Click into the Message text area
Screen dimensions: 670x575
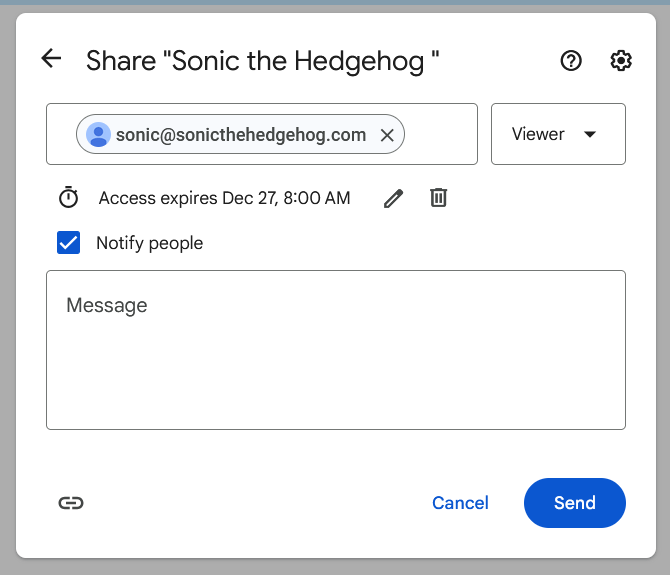pos(336,350)
